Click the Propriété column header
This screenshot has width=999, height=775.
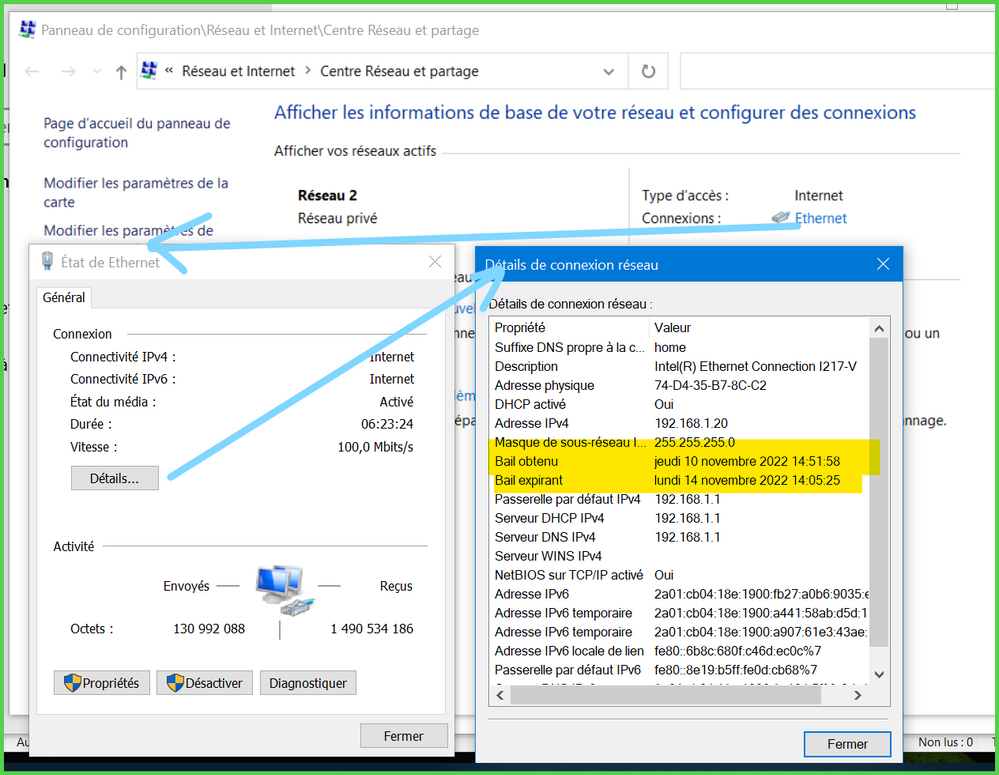tap(570, 328)
